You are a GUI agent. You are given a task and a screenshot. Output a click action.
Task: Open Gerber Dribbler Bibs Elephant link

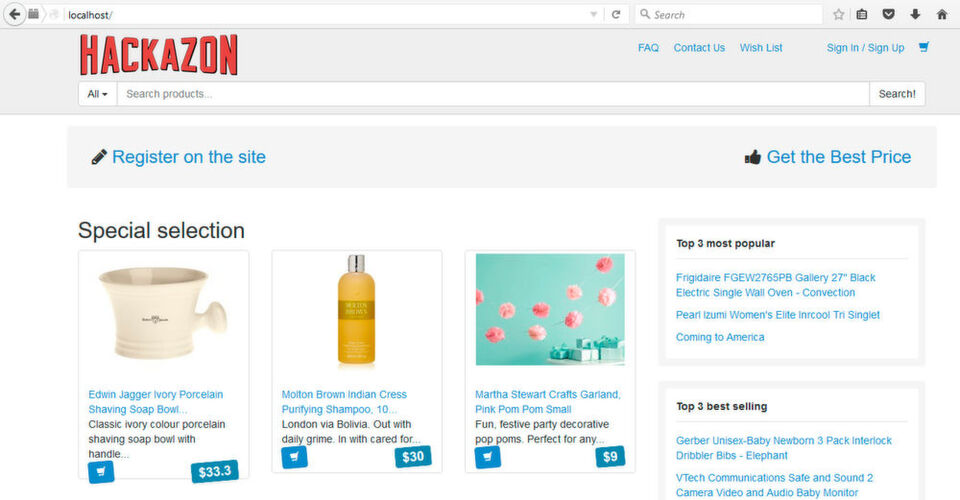tap(784, 448)
